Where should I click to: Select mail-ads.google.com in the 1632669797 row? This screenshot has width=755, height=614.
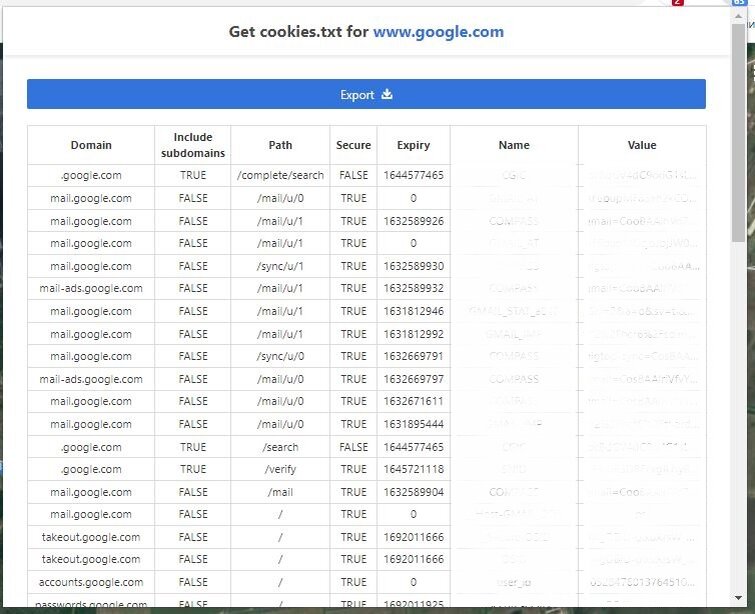[91, 379]
